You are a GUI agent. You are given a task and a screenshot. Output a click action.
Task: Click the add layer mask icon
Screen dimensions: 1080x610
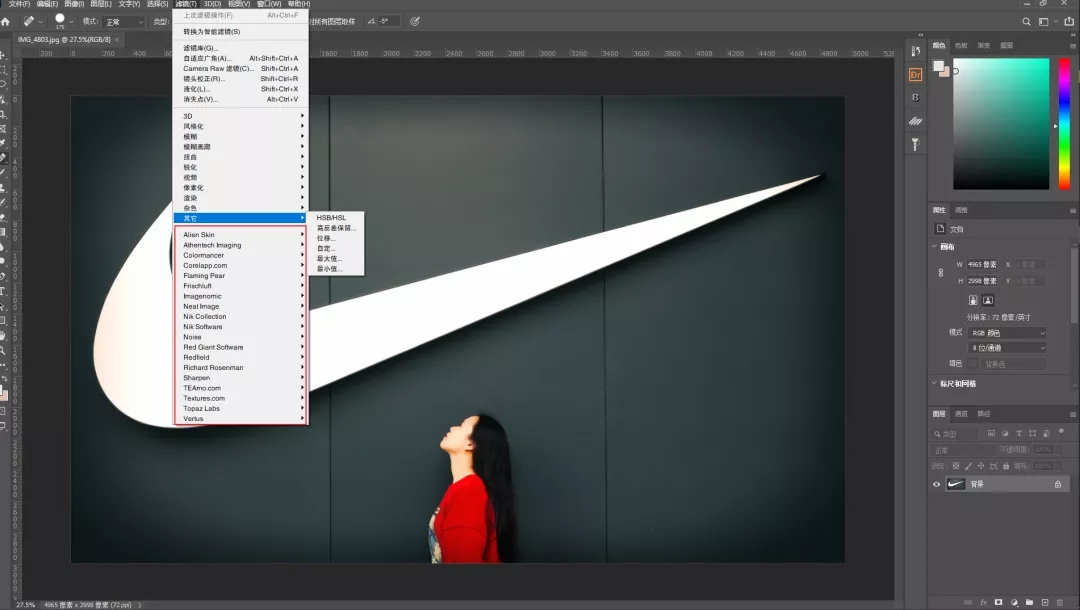[999, 602]
